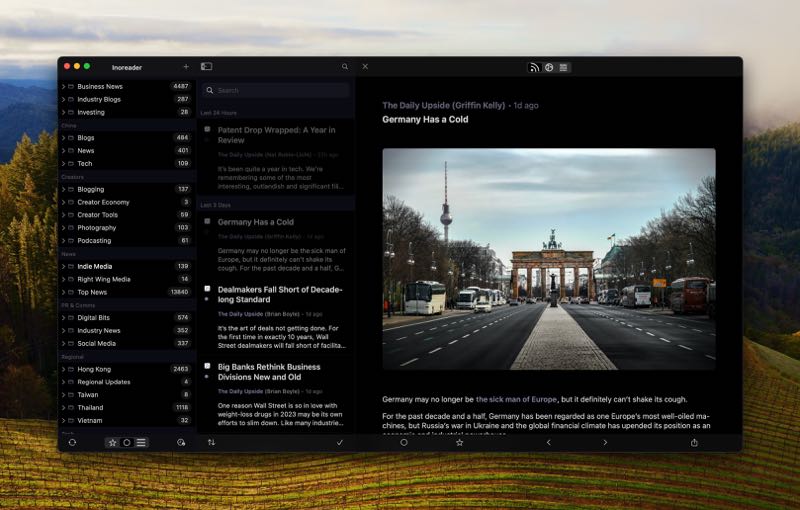Mark all as read checkmark icon
This screenshot has width=800, height=510.
click(340, 442)
